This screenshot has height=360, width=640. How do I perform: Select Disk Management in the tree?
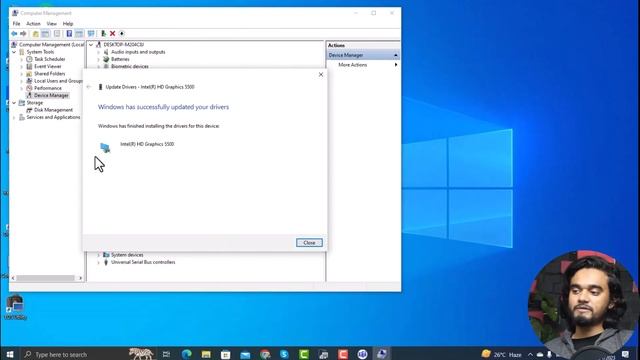pos(53,110)
